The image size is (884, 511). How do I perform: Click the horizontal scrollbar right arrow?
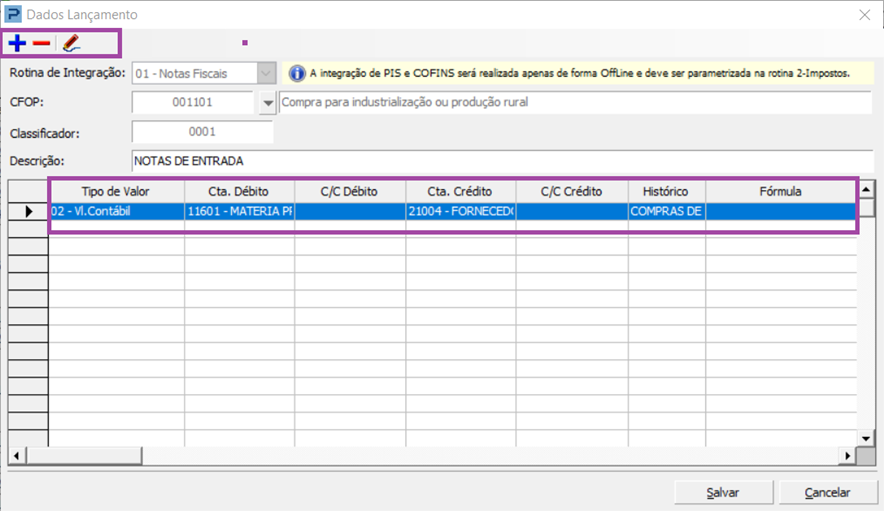[847, 456]
